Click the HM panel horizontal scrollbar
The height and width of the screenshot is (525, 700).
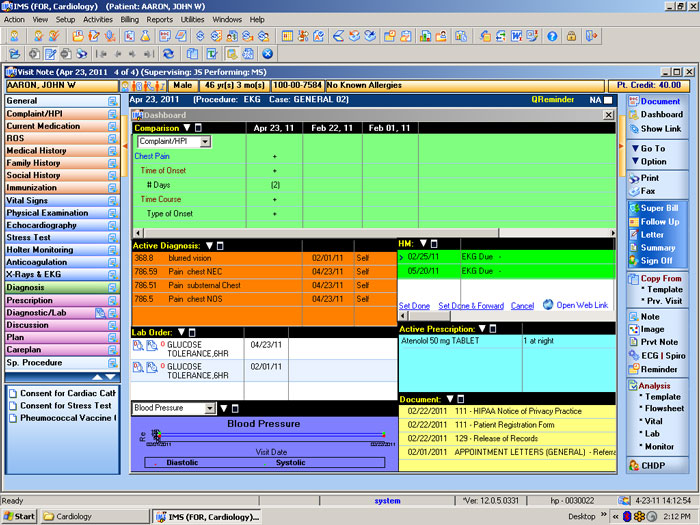507,316
